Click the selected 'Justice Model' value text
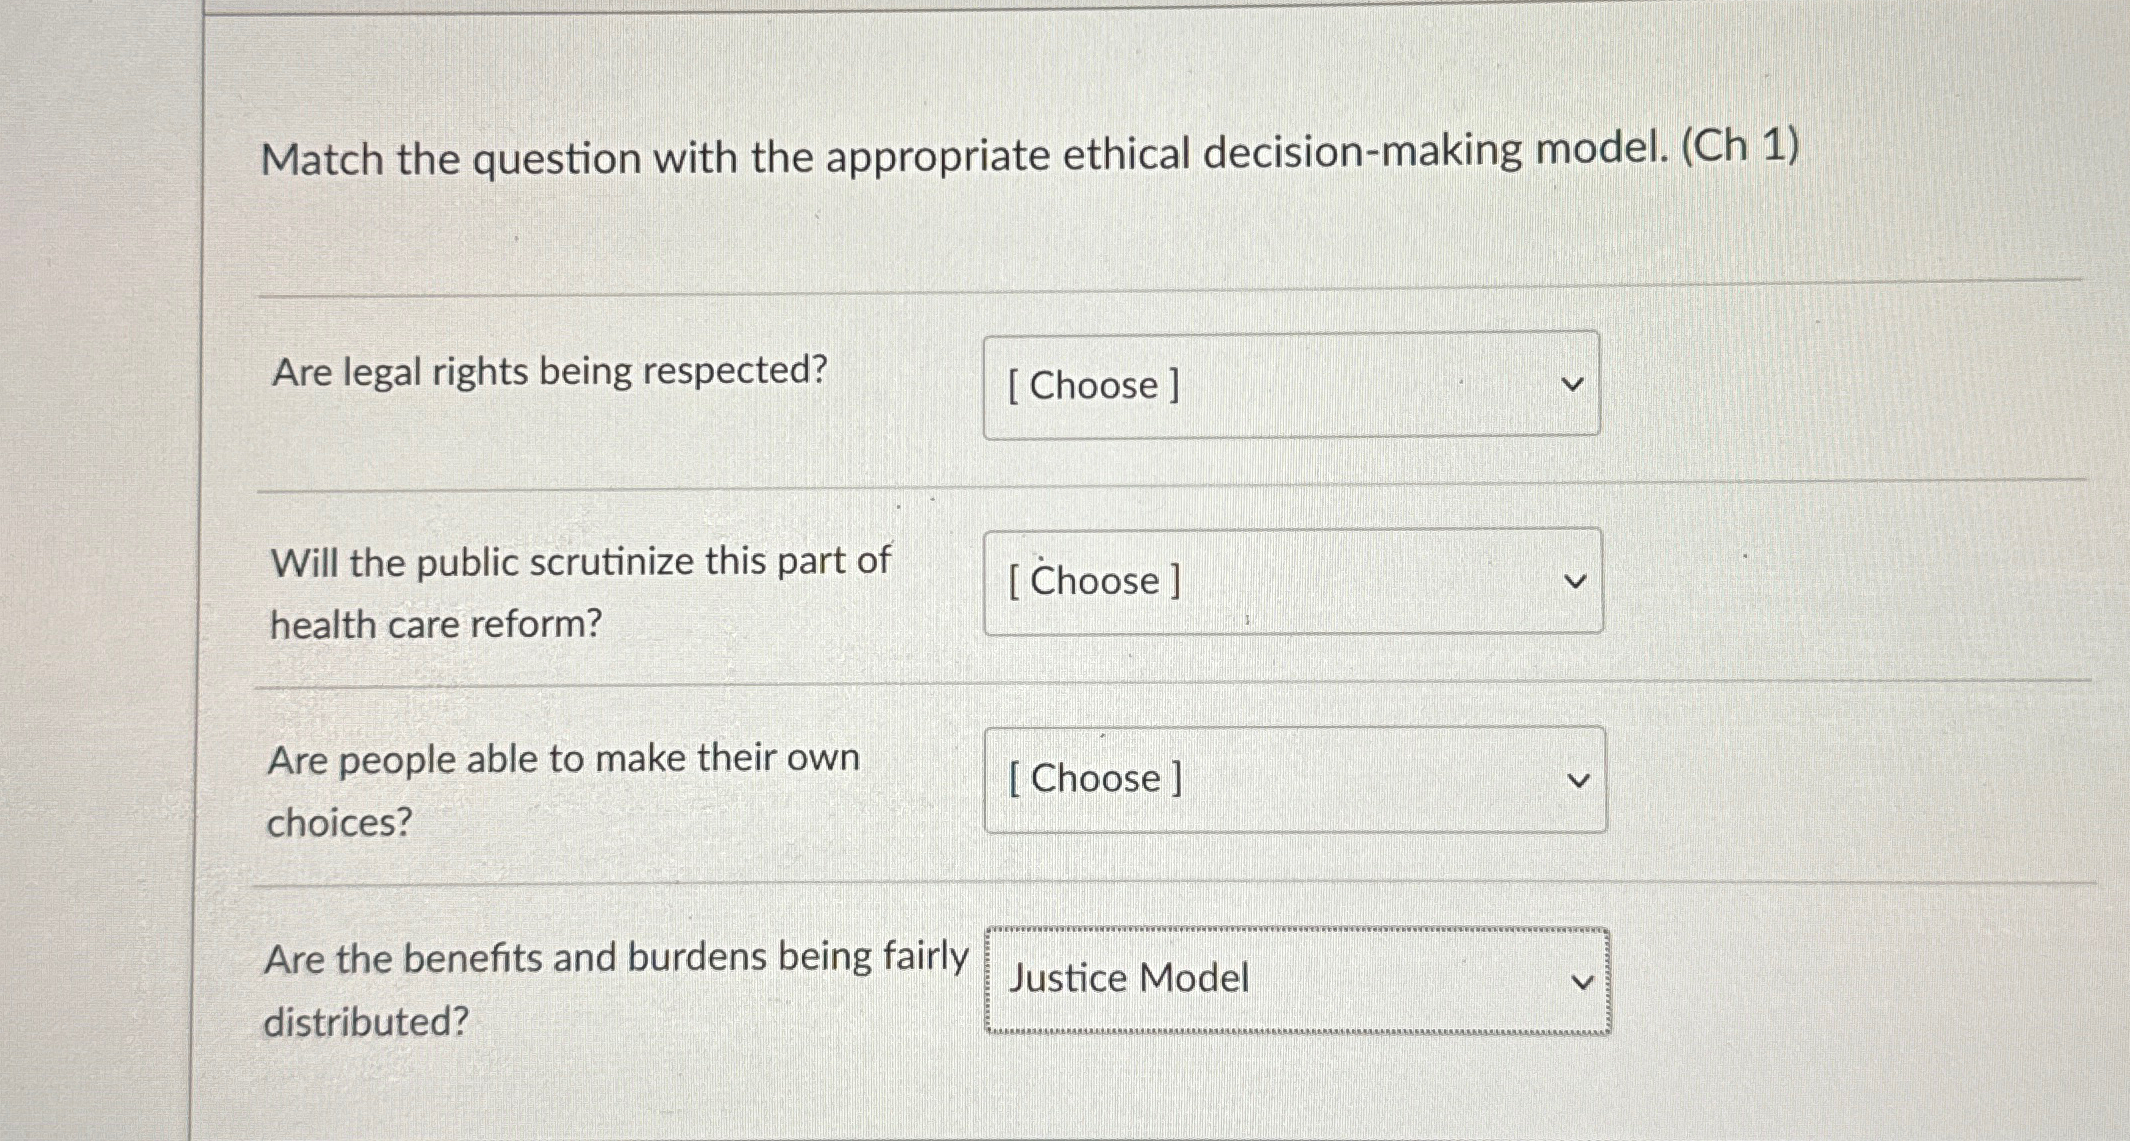This screenshot has height=1141, width=2130. [1128, 978]
